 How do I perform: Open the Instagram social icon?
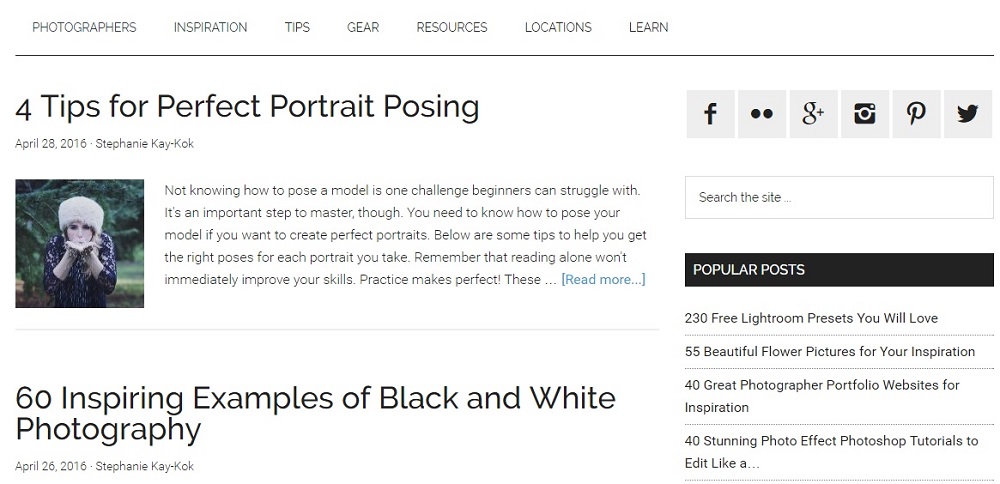coord(865,114)
